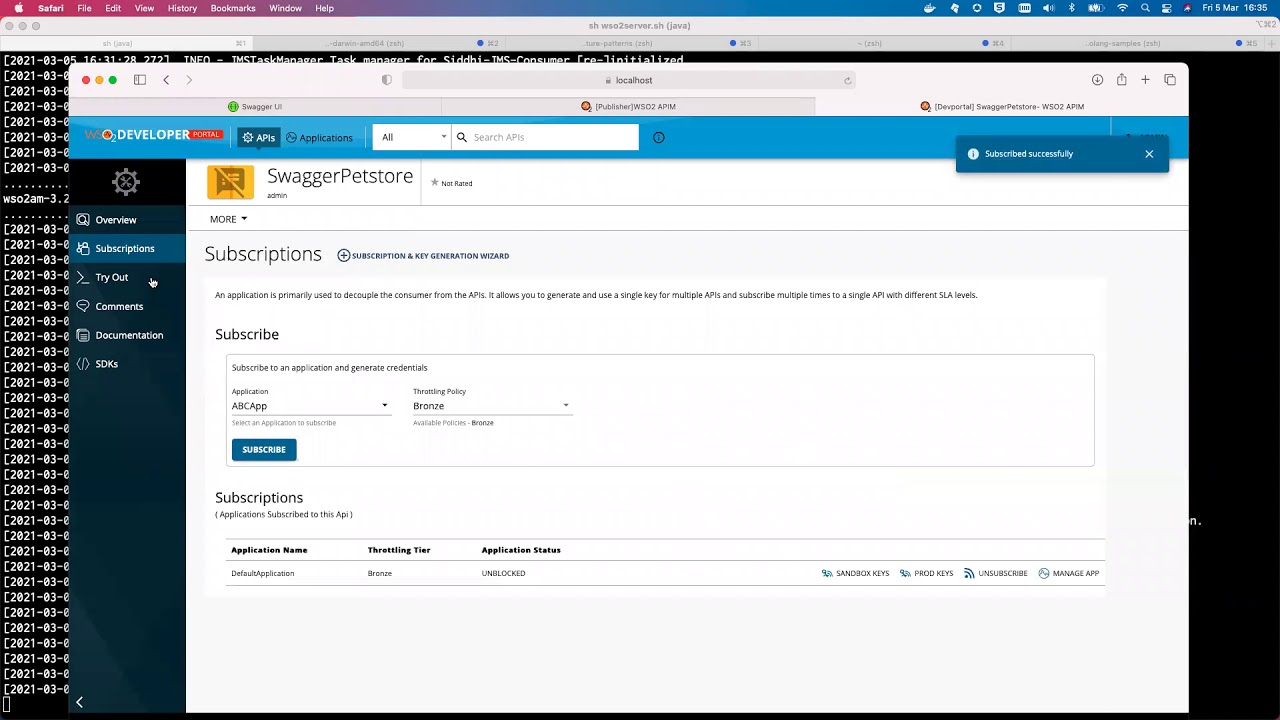Click the Docker whale menu bar icon

(930, 8)
